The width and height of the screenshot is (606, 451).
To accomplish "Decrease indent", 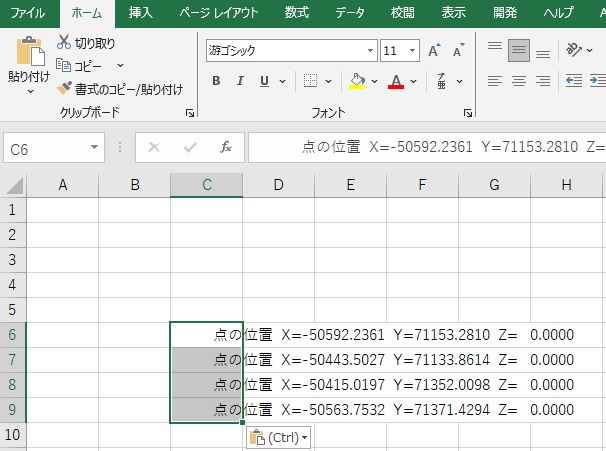I will [574, 81].
